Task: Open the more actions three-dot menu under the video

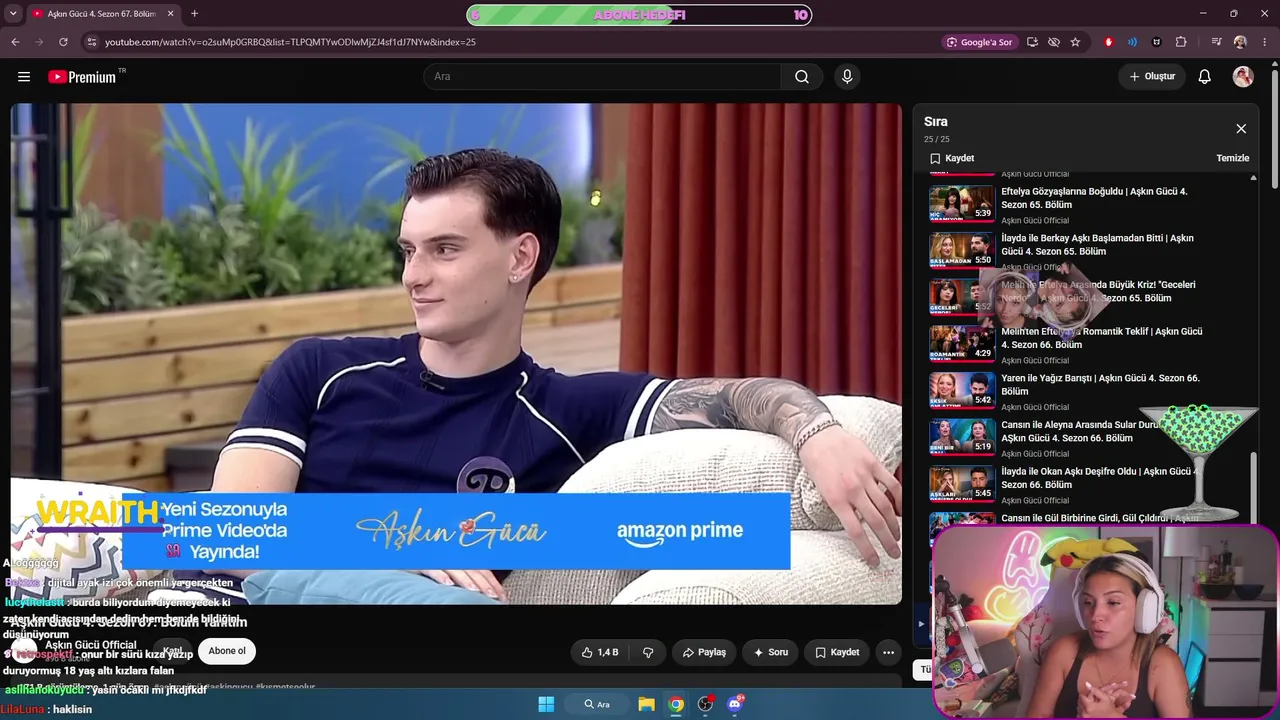Action: [888, 652]
